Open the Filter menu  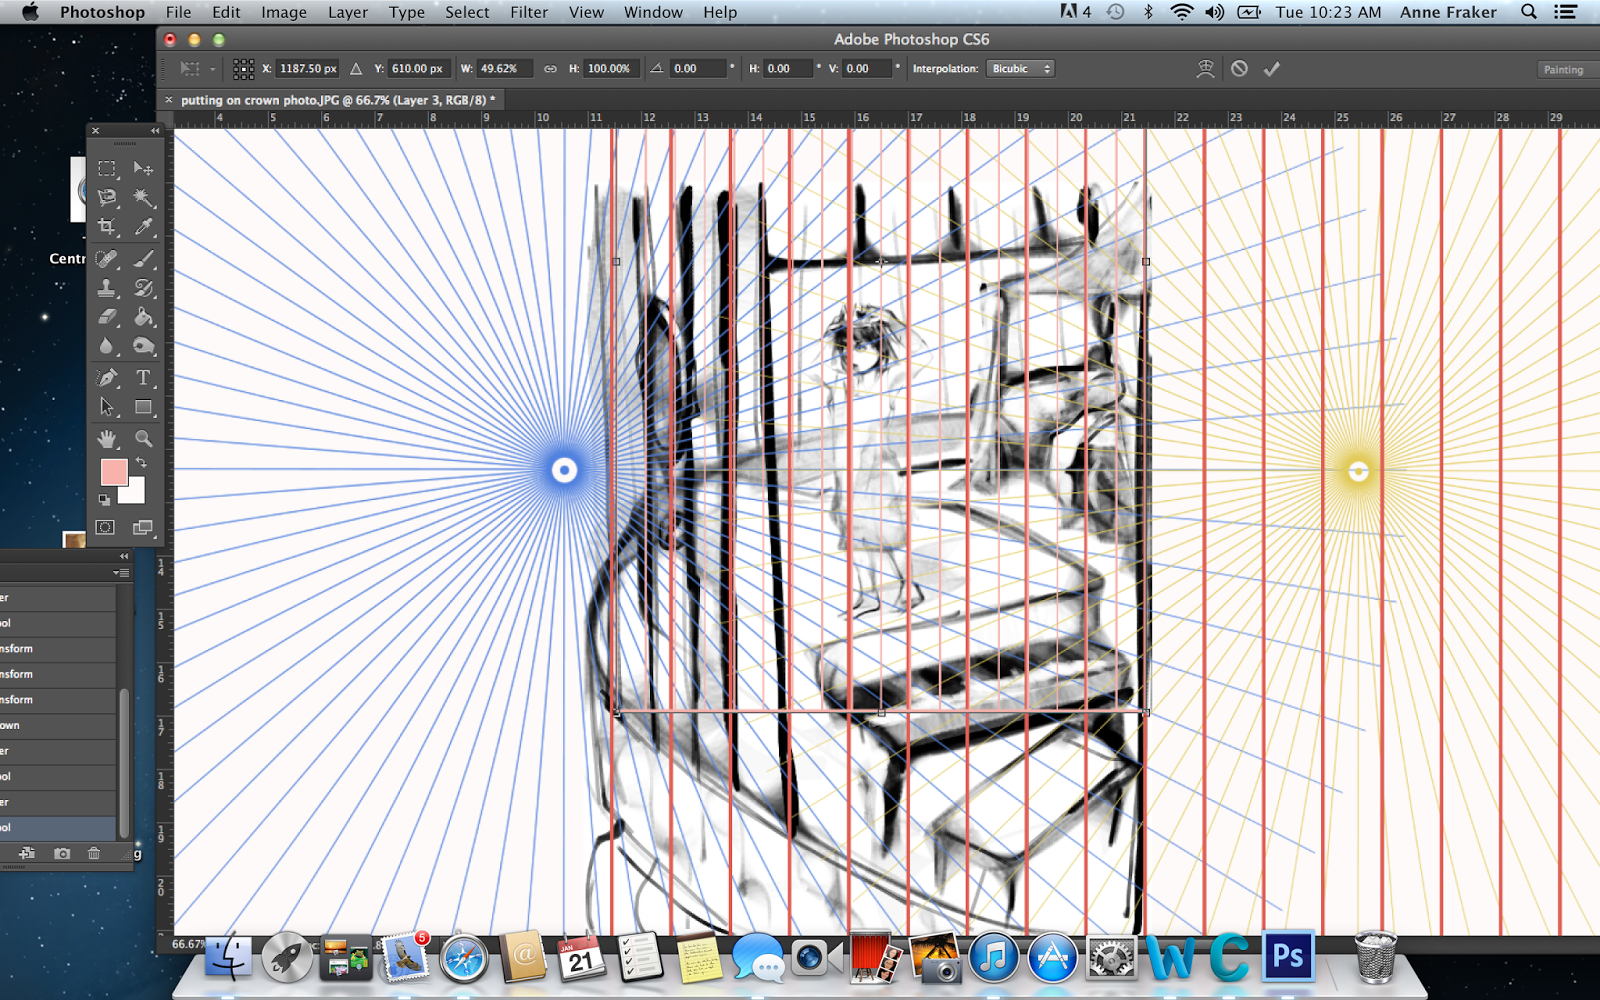[x=529, y=12]
